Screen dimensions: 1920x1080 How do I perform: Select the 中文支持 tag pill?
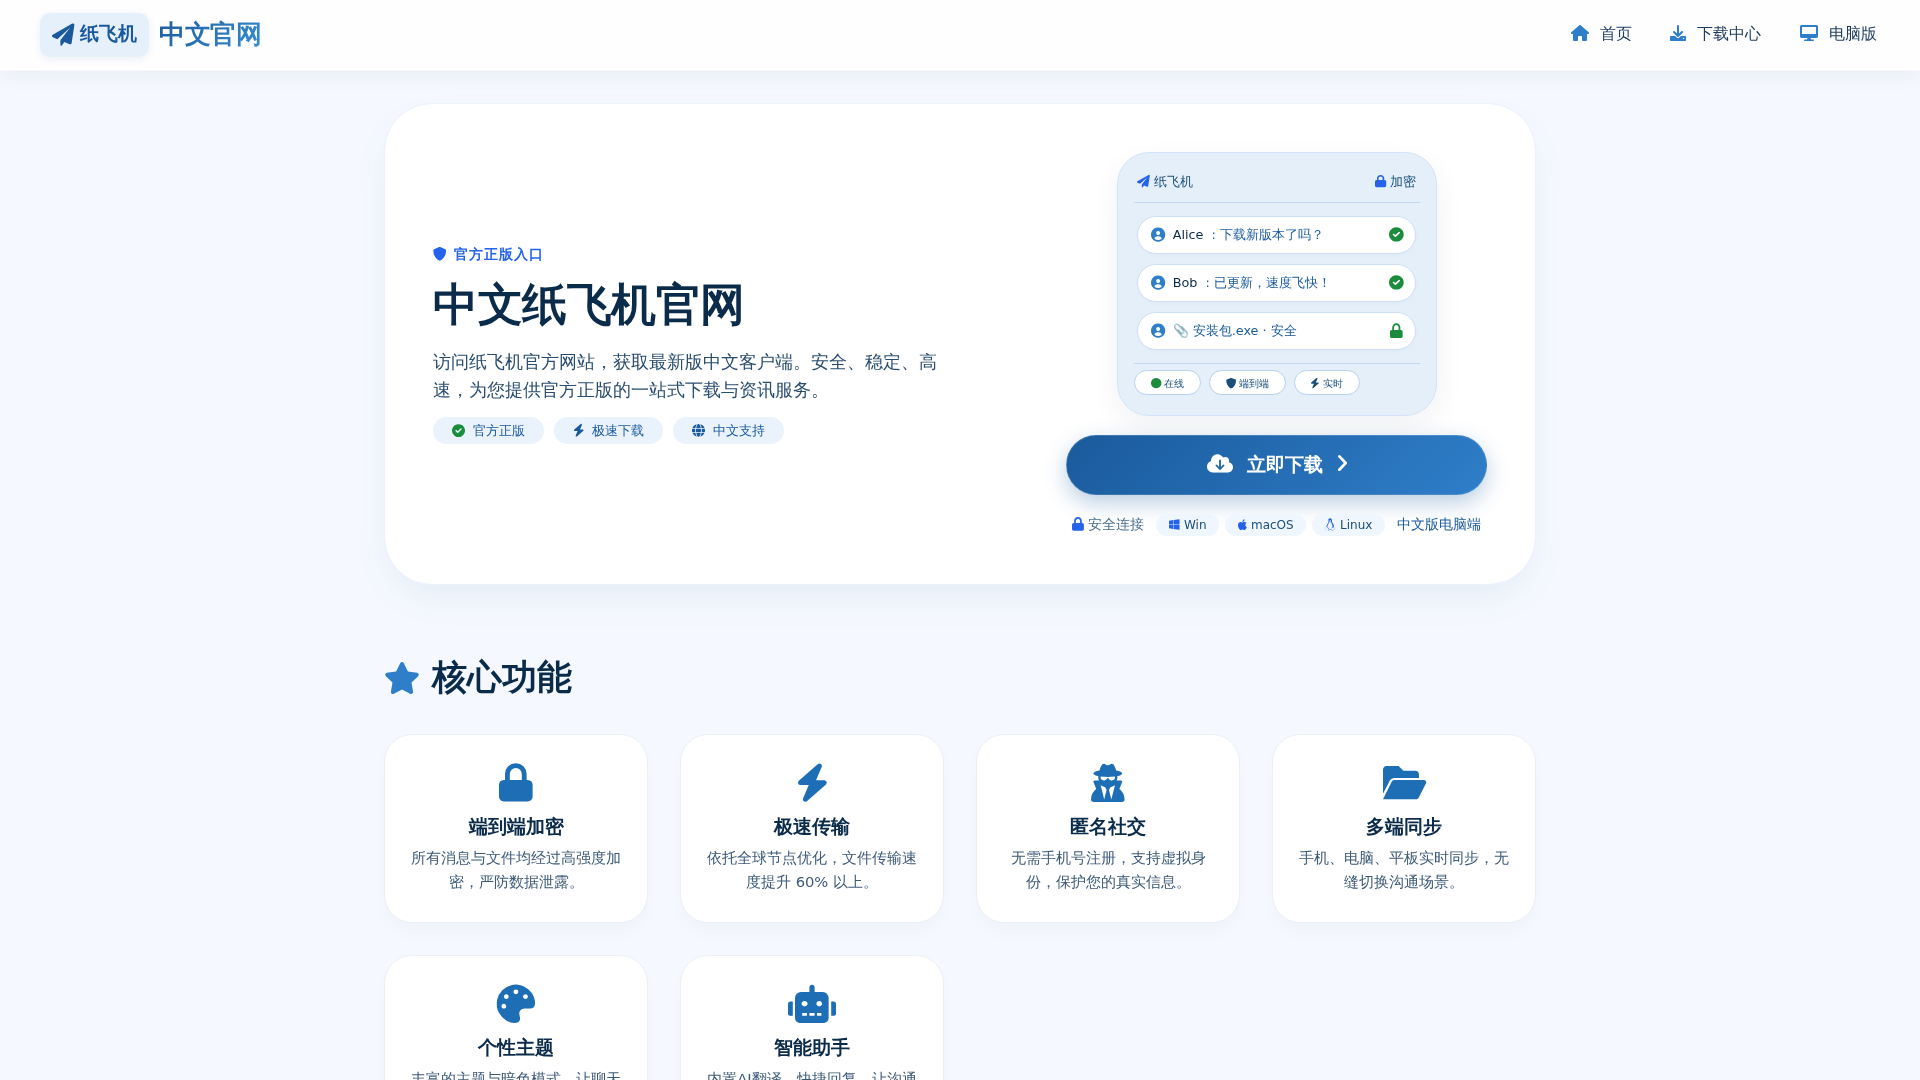tap(728, 431)
